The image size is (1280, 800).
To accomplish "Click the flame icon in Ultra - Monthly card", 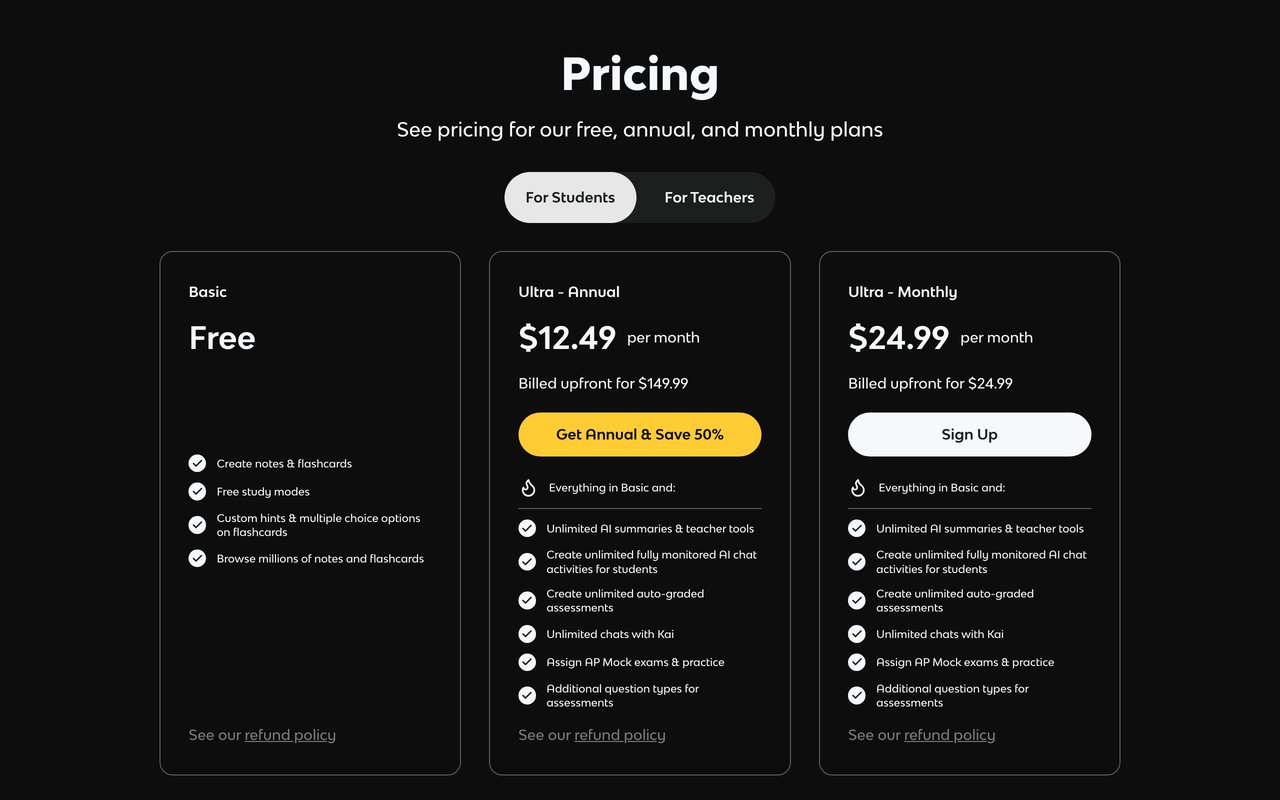I will [858, 488].
